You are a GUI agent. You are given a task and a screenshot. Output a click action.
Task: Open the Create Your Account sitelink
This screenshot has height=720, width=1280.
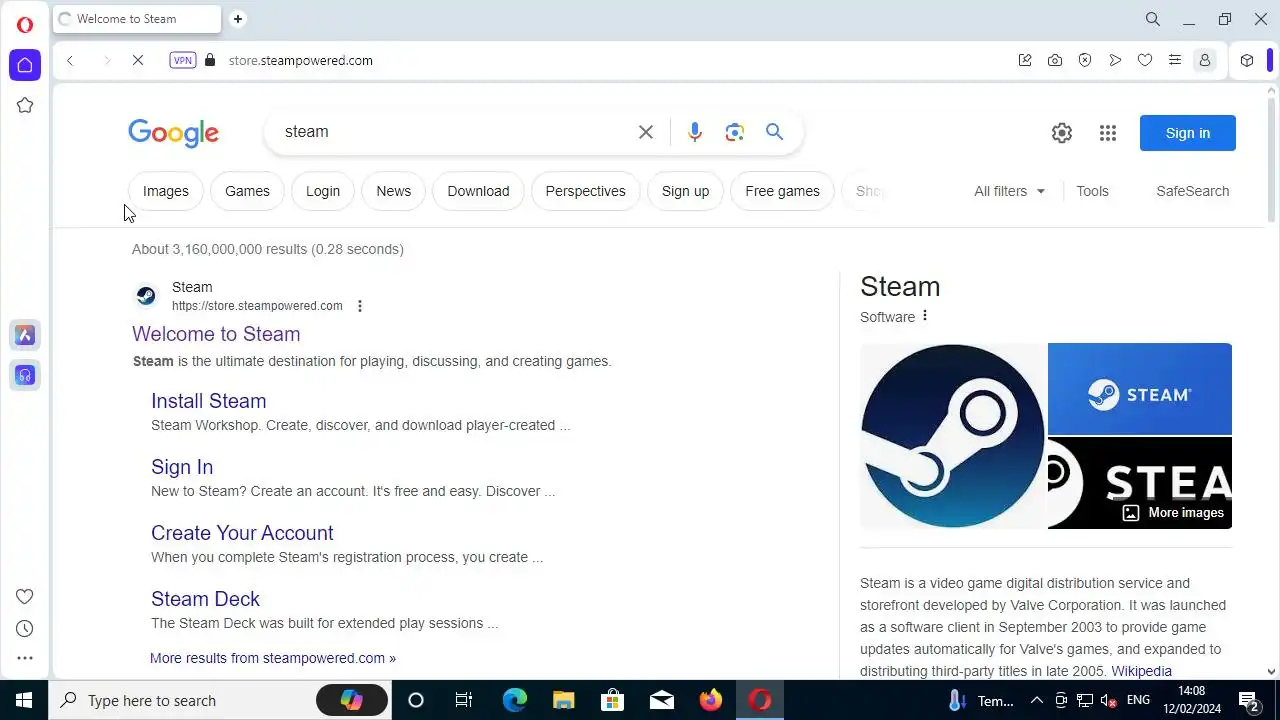pos(242,533)
